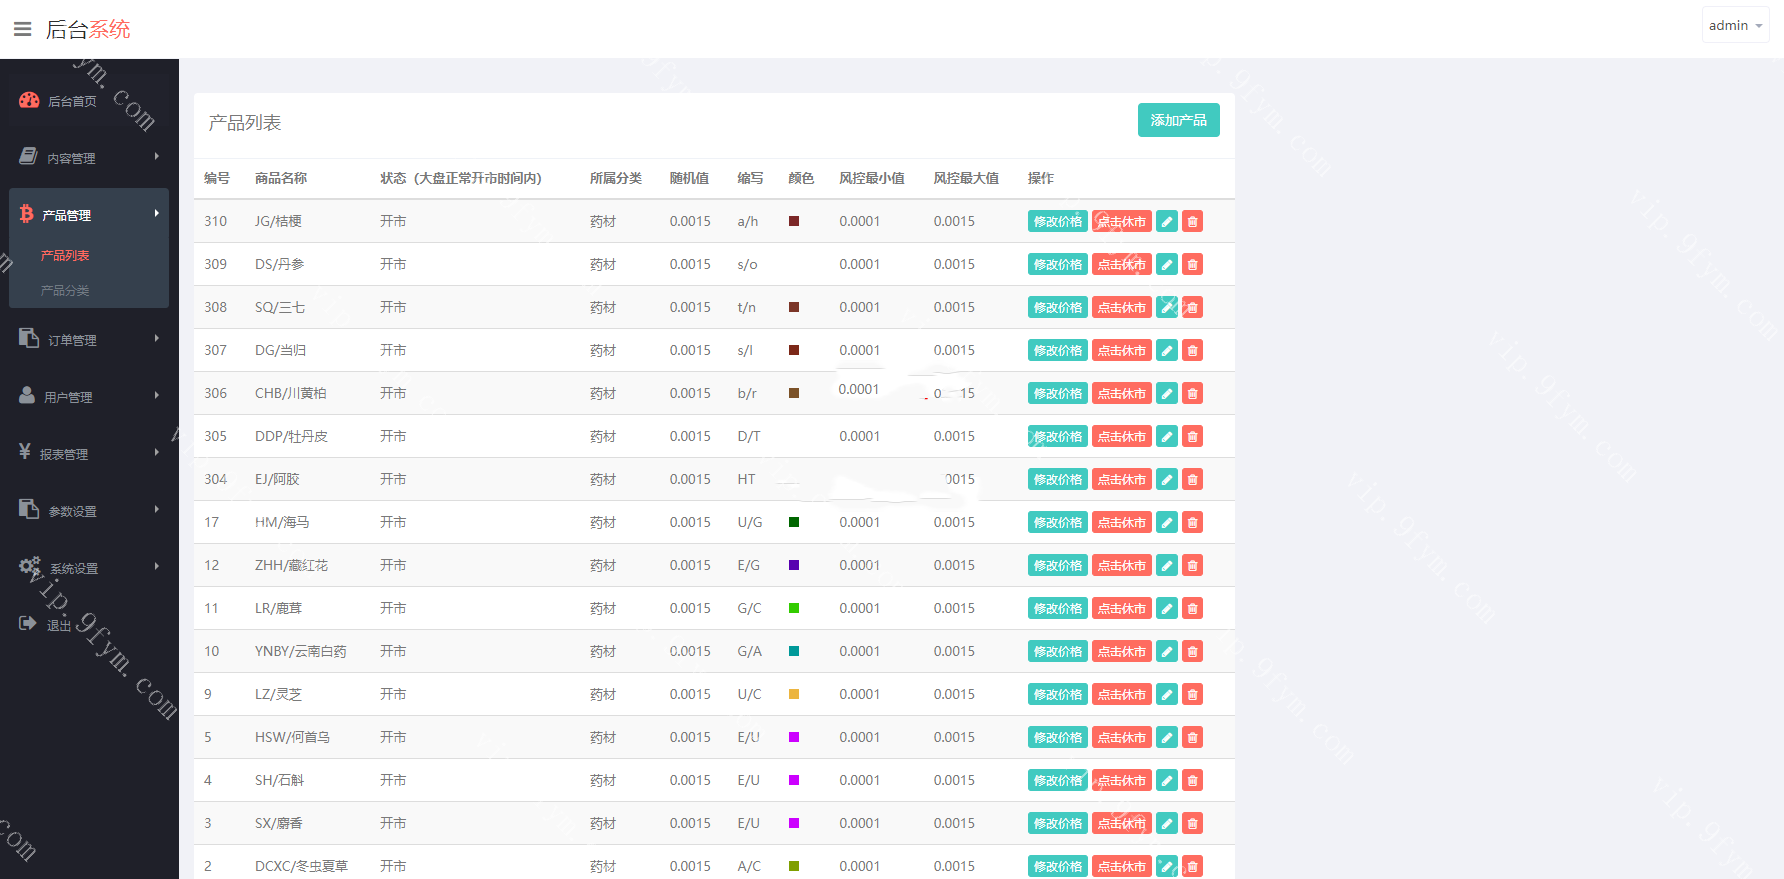Click trash icon for LR/鹿茸 row
This screenshot has height=879, width=1784.
coord(1192,608)
